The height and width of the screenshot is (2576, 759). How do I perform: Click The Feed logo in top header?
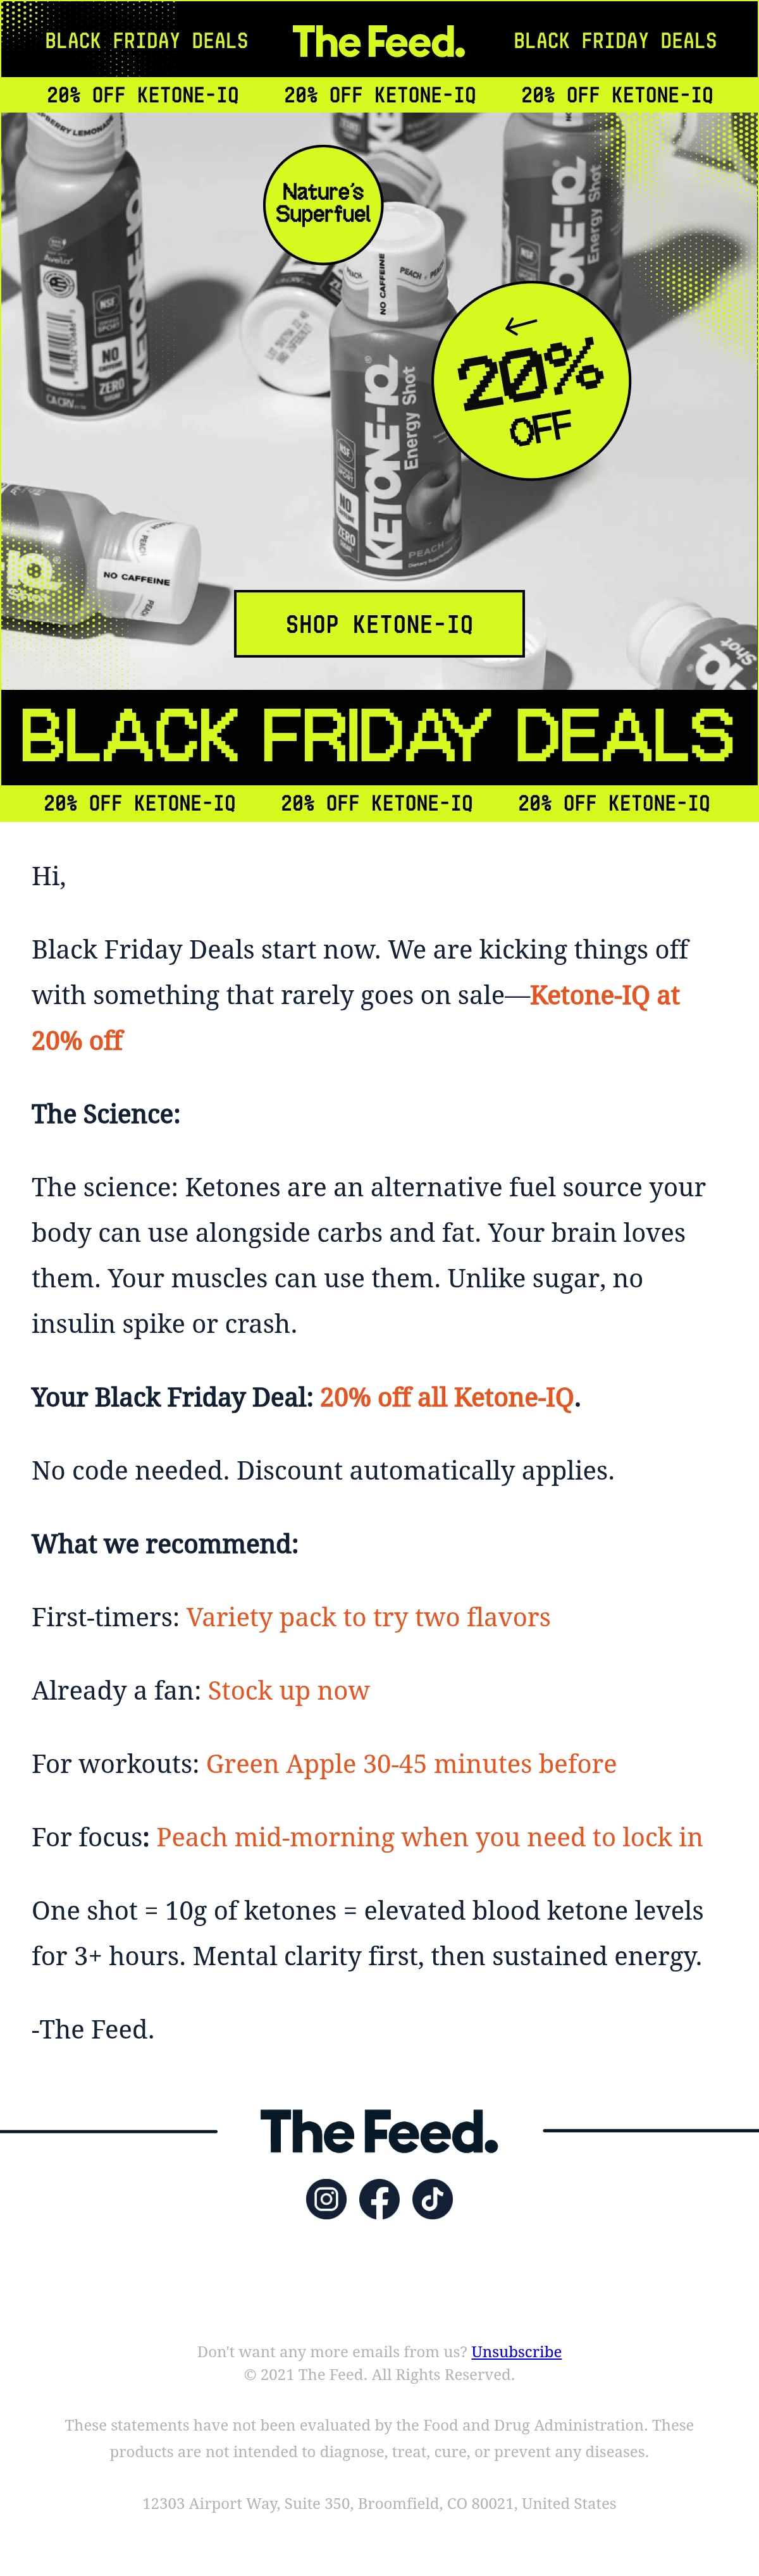click(x=379, y=41)
